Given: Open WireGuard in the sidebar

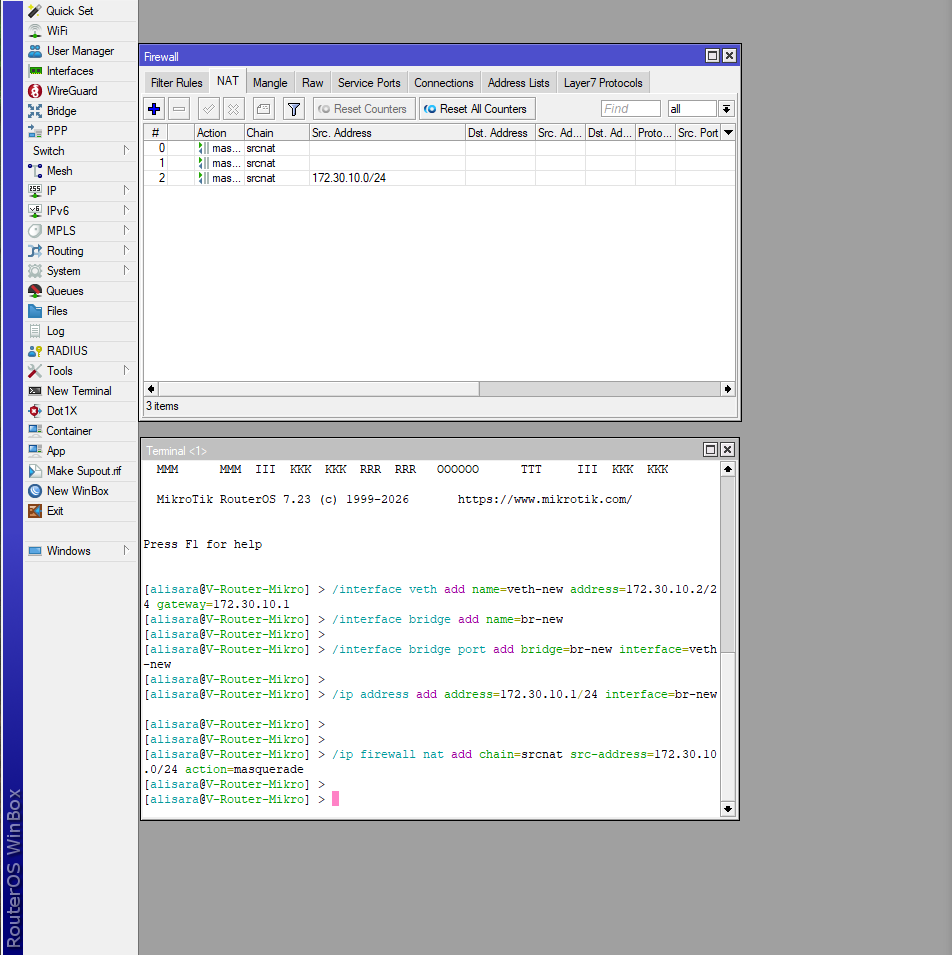Looking at the screenshot, I should click(80, 91).
